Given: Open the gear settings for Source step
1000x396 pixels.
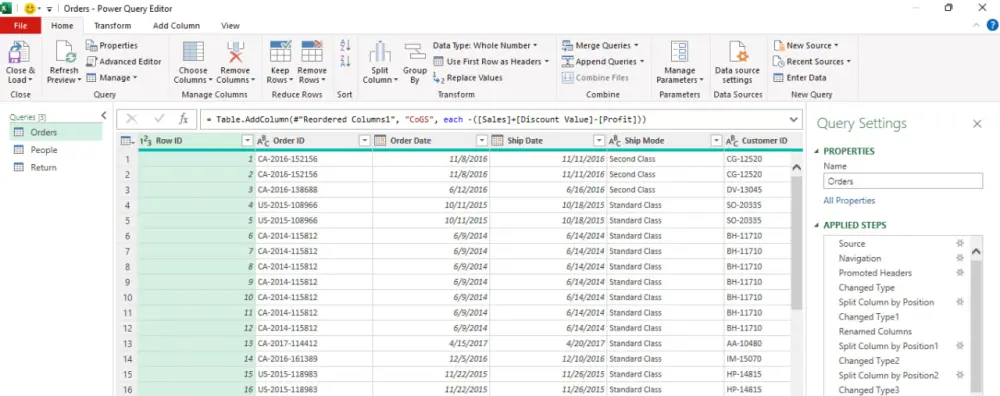Looking at the screenshot, I should pos(959,244).
